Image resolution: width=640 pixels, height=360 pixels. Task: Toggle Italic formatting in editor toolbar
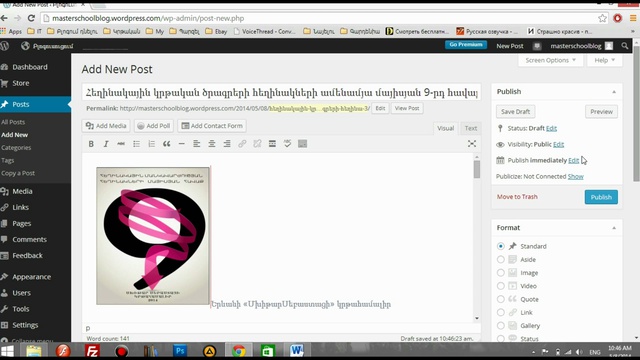[x=106, y=144]
